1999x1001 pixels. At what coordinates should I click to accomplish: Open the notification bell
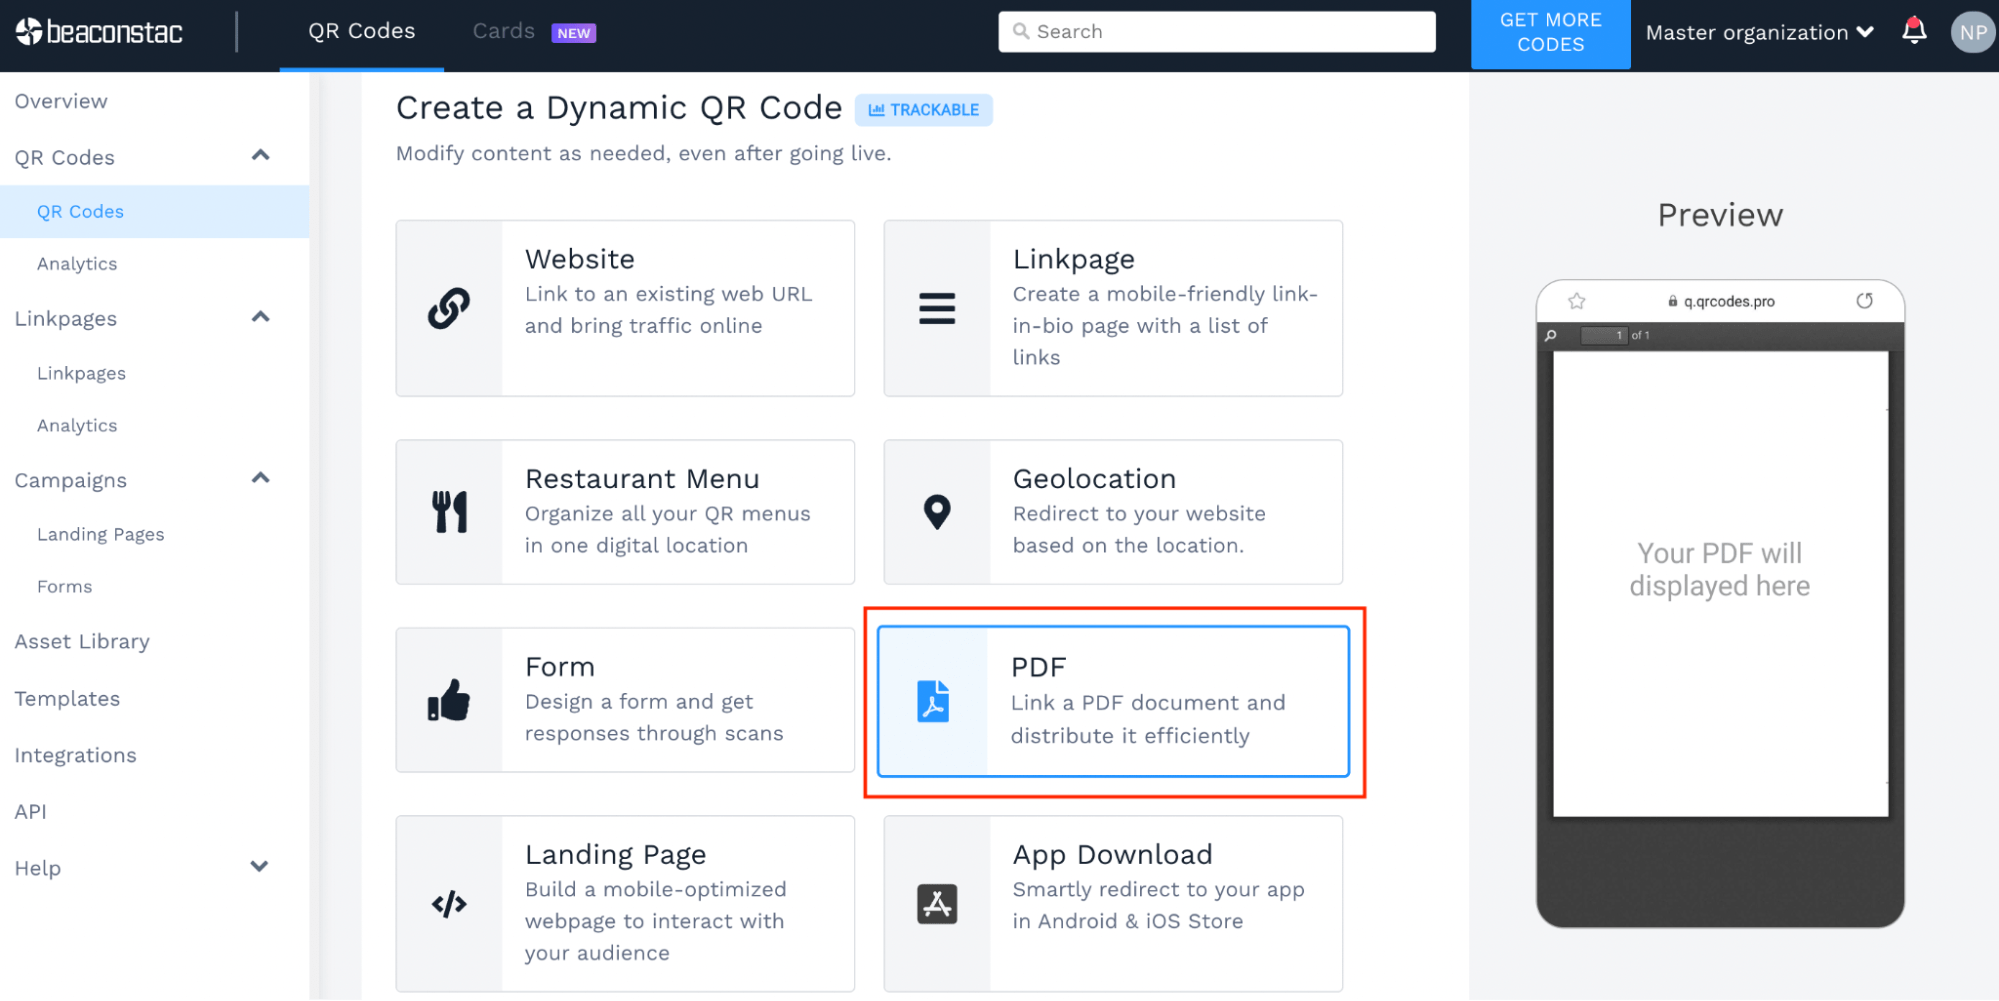(1913, 31)
